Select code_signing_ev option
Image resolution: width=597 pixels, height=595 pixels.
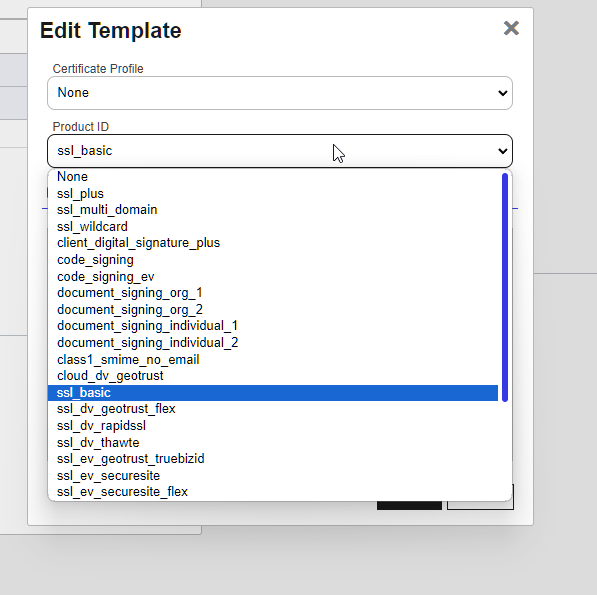pos(273,276)
